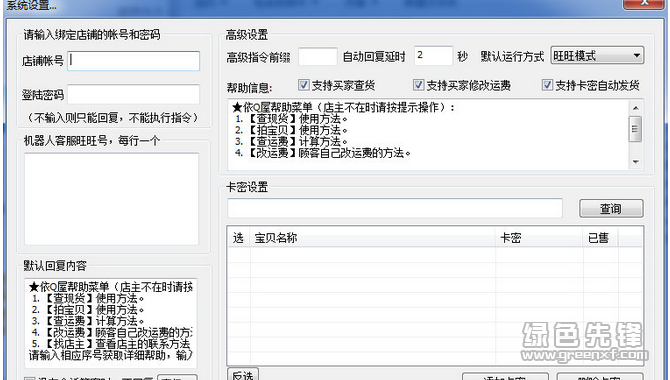Click the 店铺帐号 input field
The image size is (670, 380).
(133, 61)
